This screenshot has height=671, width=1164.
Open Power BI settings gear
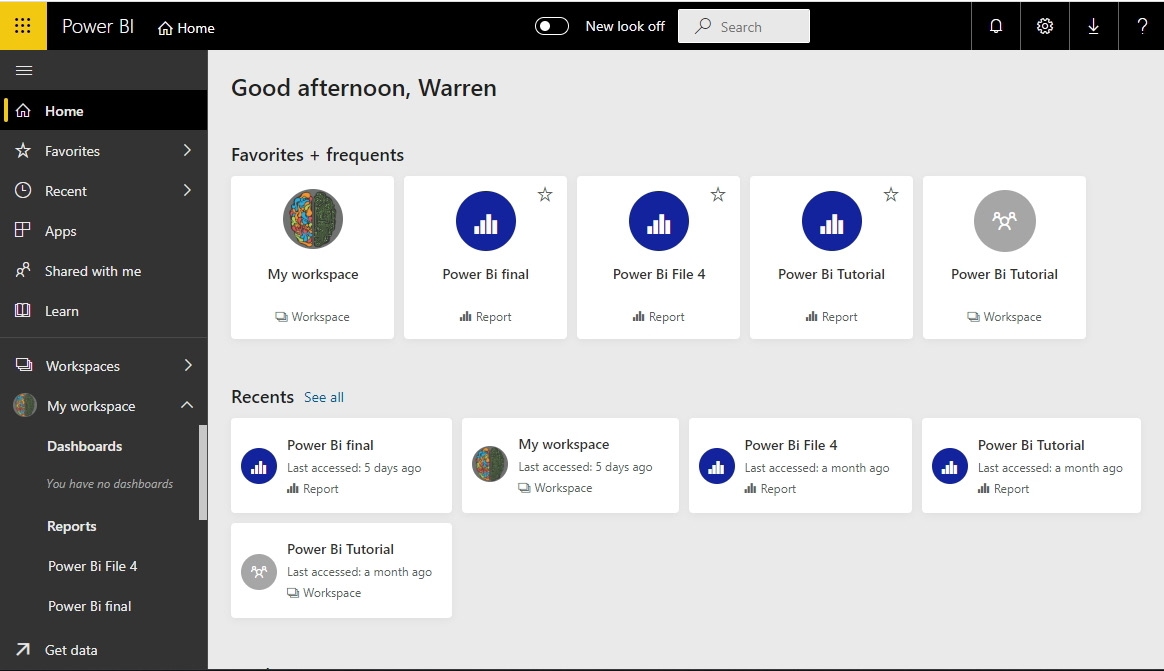(1044, 25)
